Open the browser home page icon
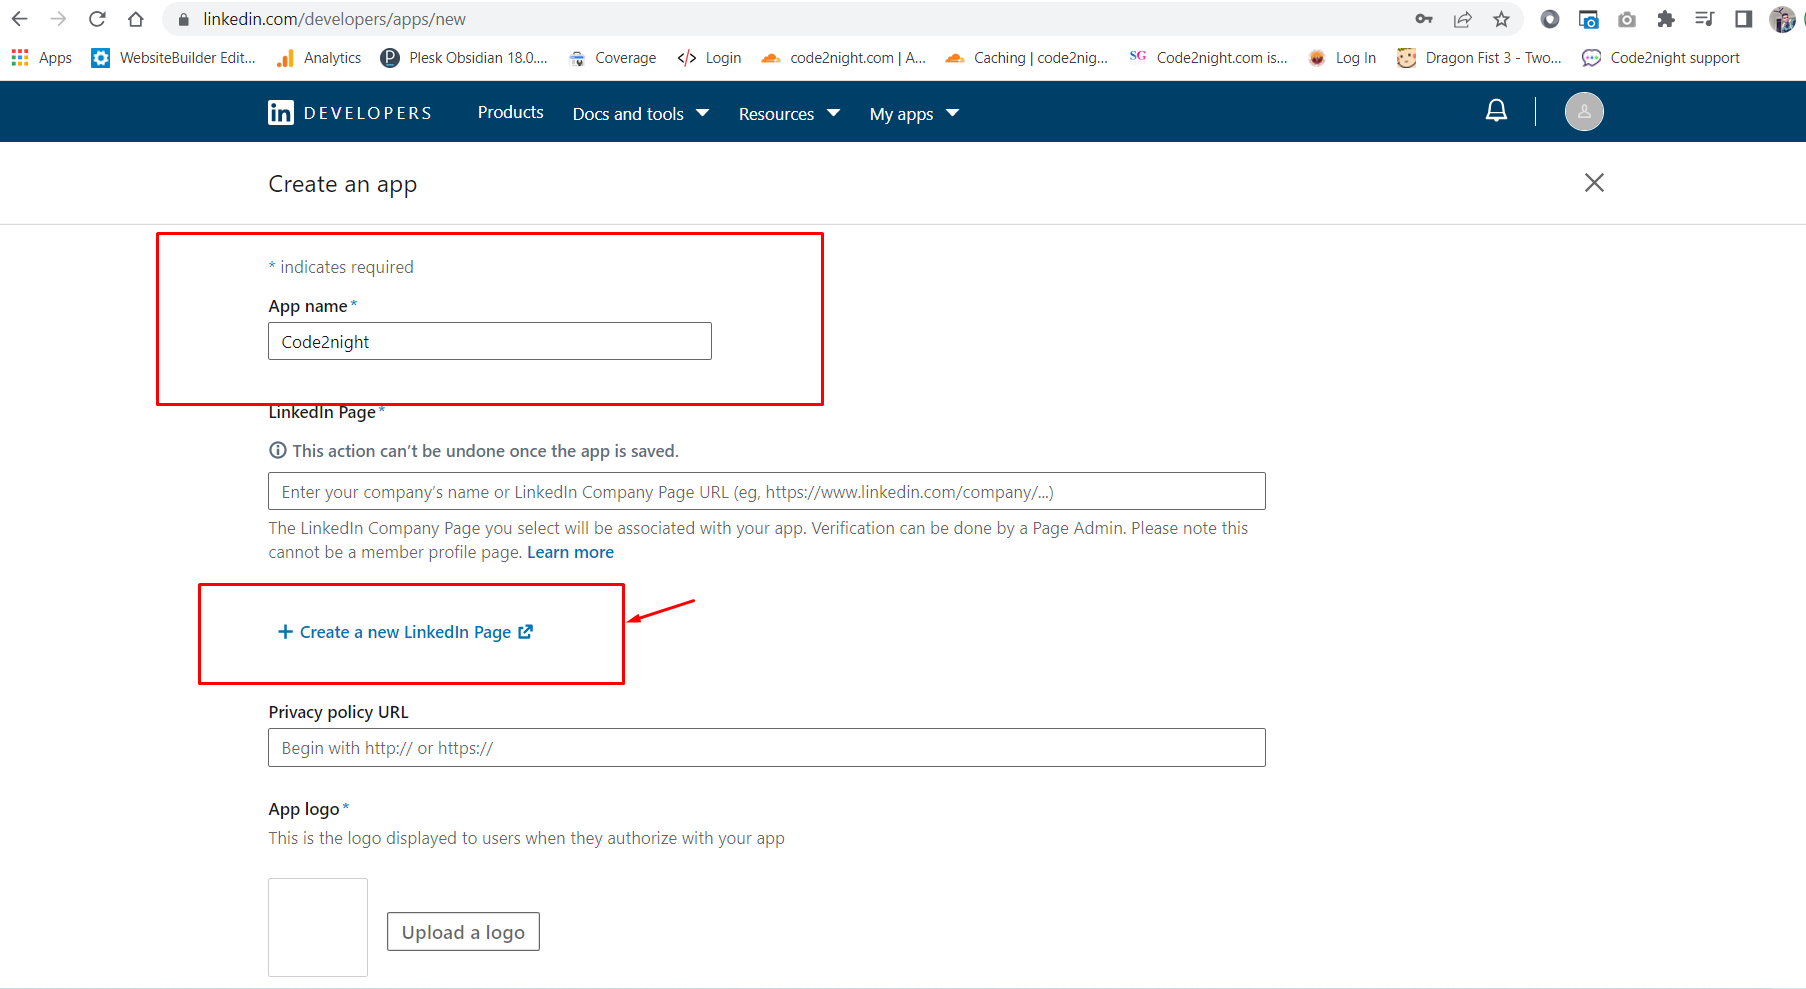 click(136, 19)
